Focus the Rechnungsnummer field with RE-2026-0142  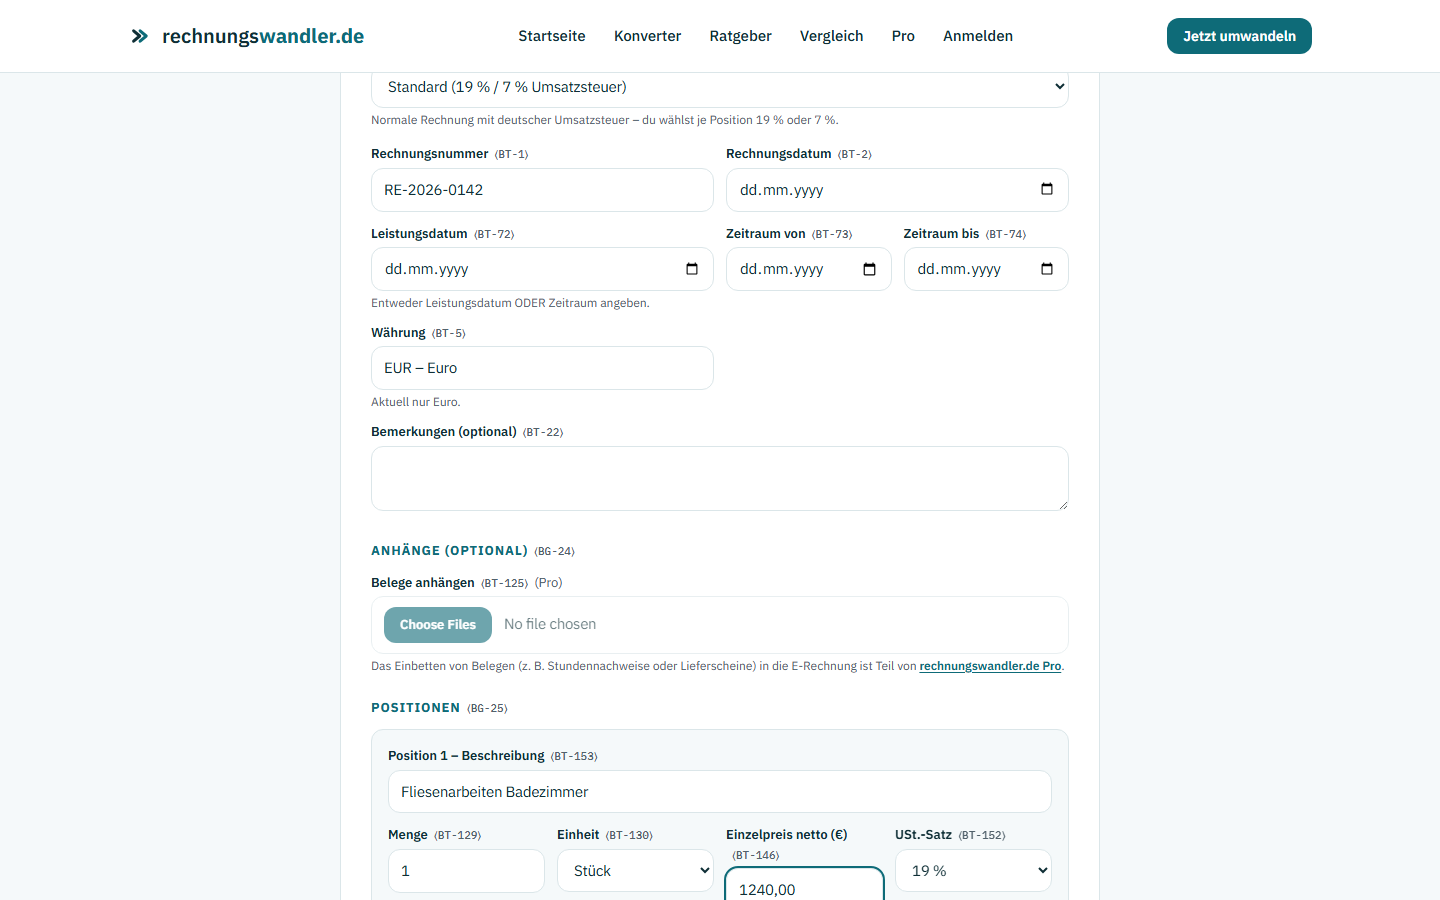(542, 190)
